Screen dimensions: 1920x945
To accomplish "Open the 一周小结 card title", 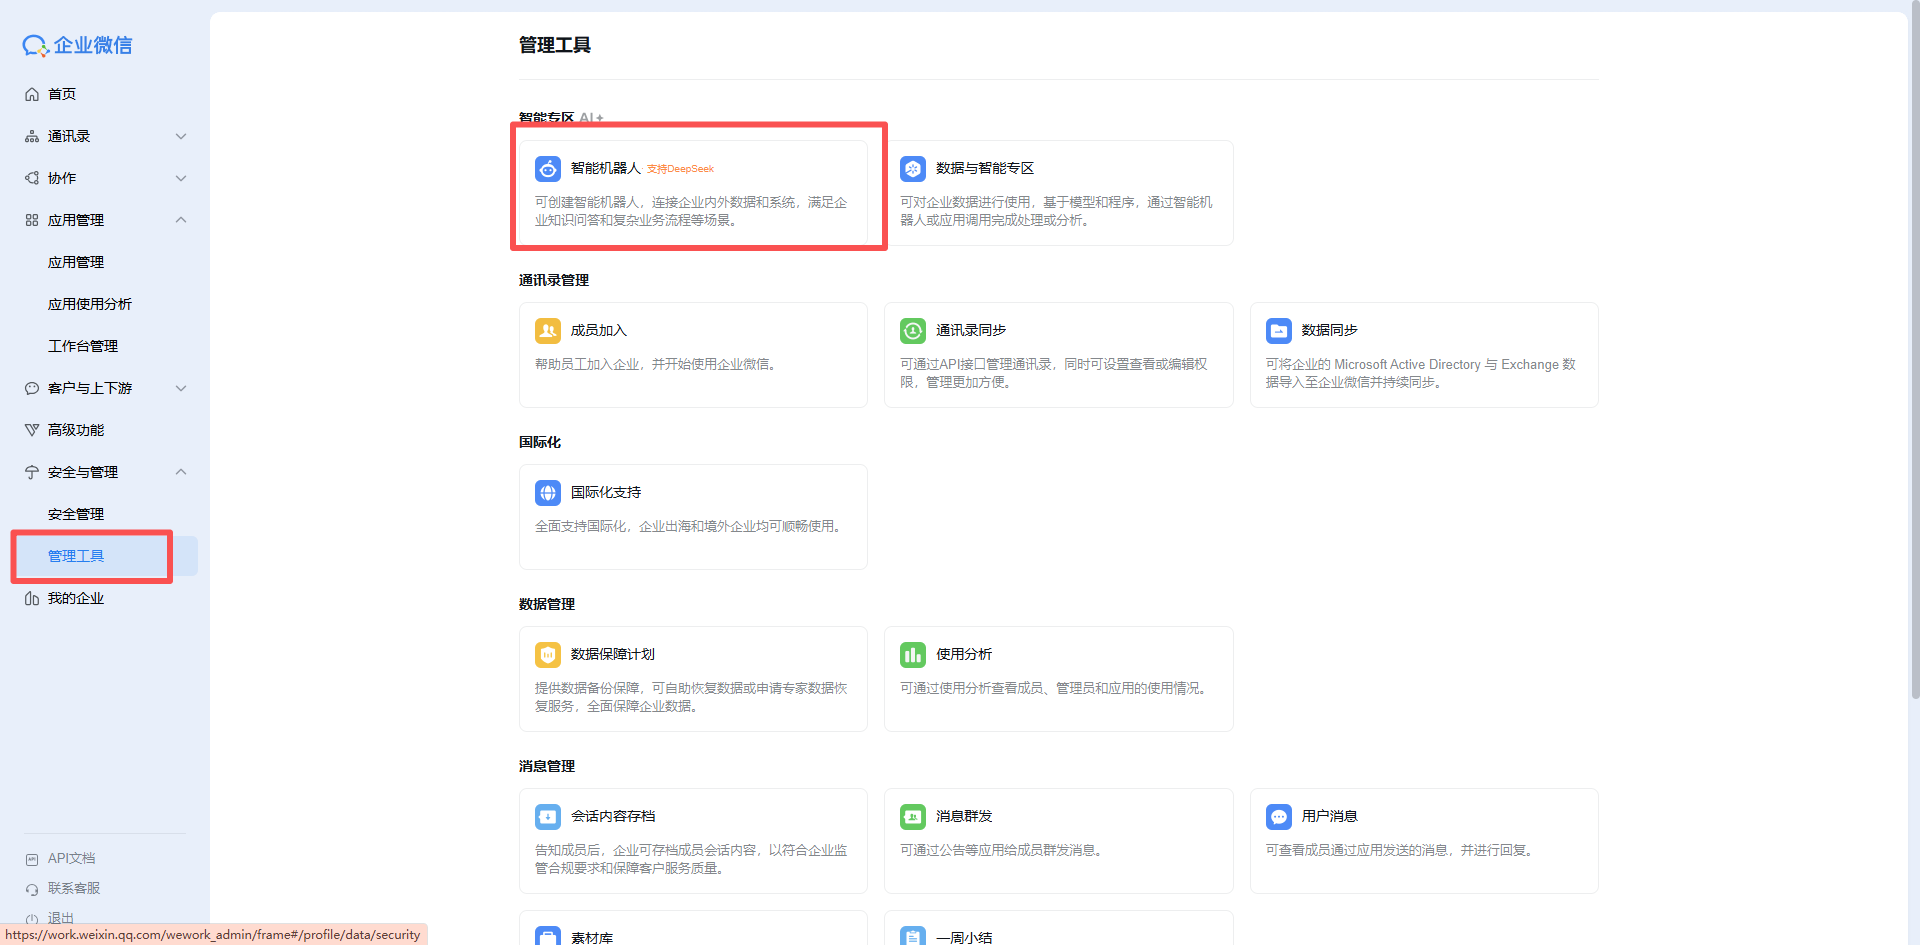I will [x=964, y=938].
